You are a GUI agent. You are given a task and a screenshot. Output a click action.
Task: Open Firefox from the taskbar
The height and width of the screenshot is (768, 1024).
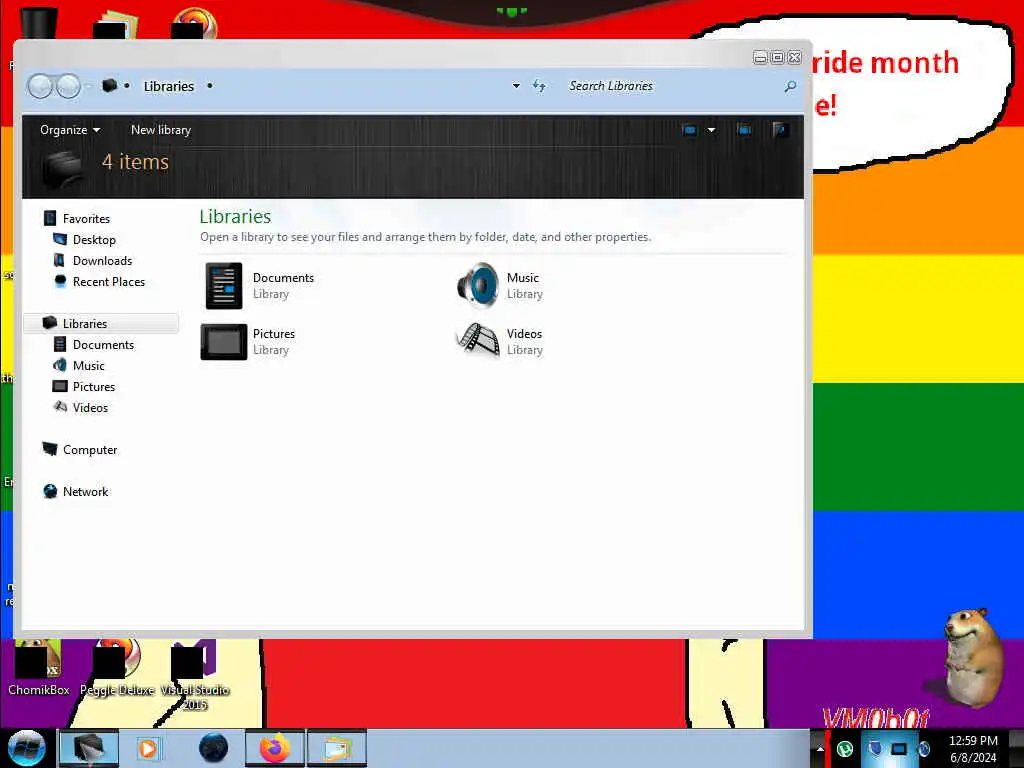click(275, 748)
